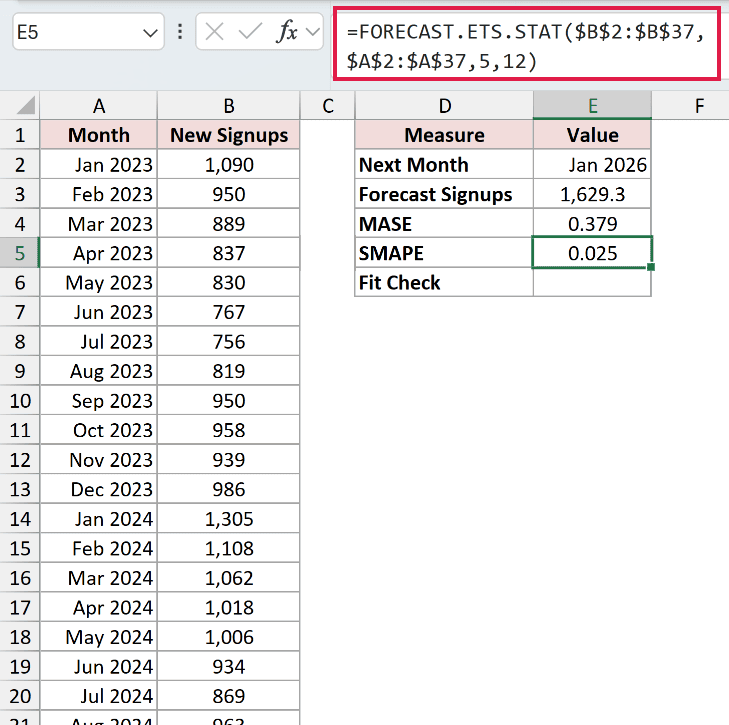This screenshot has height=725, width=729.
Task: Select the Apr 2023 cell
Action: coord(99,253)
